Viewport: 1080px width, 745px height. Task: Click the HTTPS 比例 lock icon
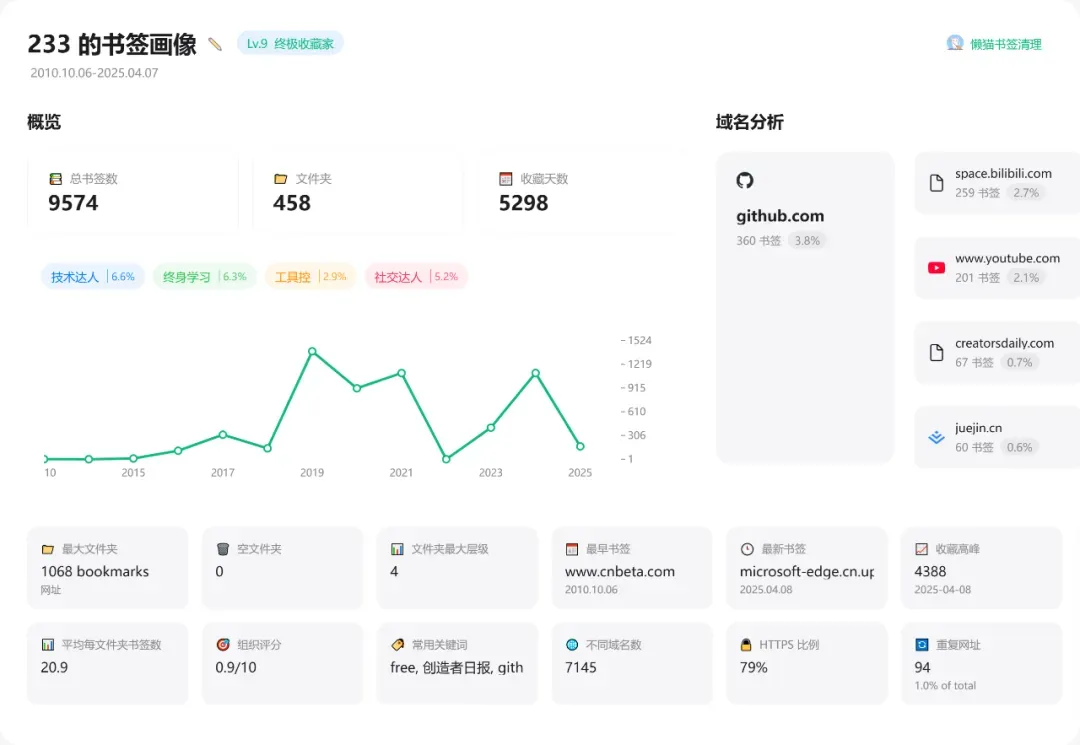(745, 645)
